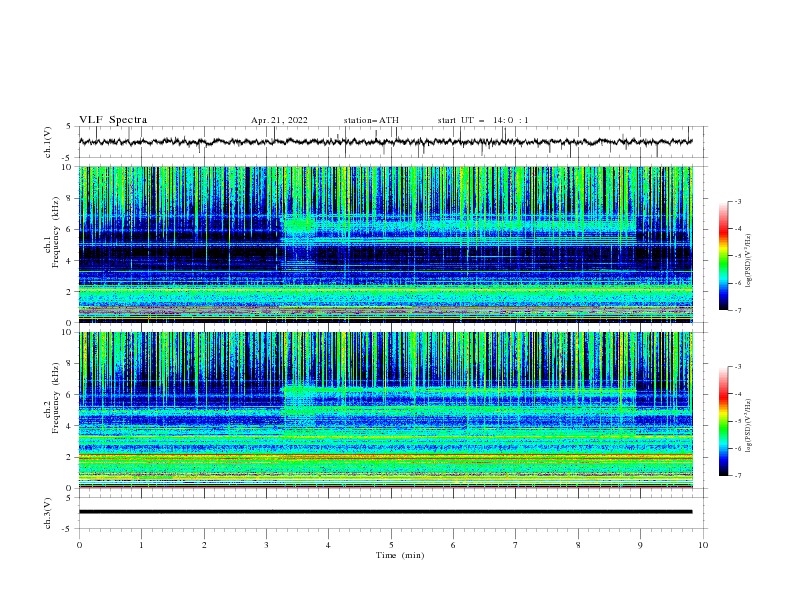
Task: Click the 'ch.1(V)' waveform axis label
Action: coord(48,142)
